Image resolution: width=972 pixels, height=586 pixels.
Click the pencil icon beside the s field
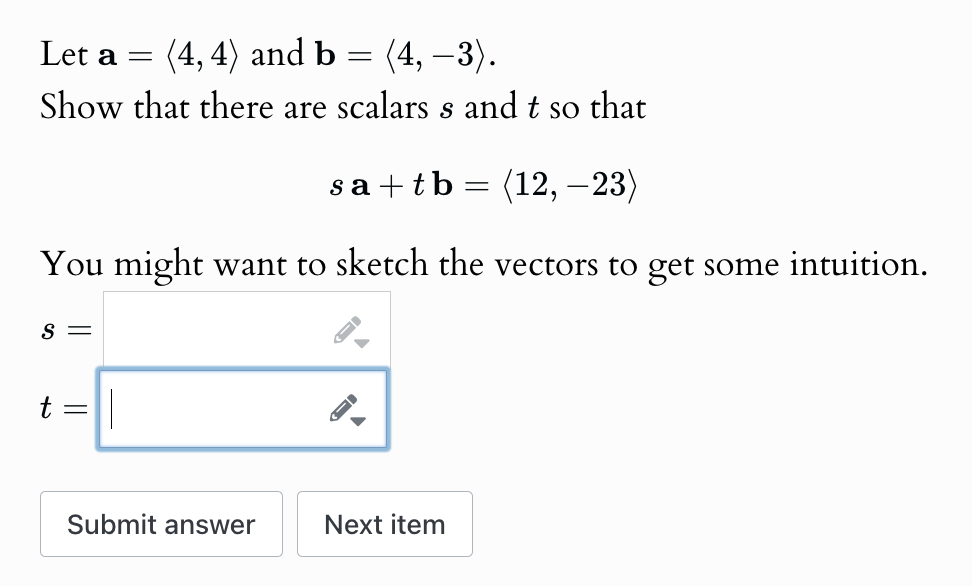pos(349,327)
